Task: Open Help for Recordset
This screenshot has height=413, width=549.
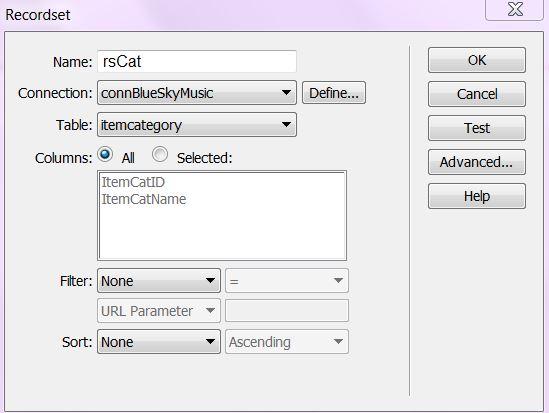Action: pyautogui.click(x=477, y=196)
